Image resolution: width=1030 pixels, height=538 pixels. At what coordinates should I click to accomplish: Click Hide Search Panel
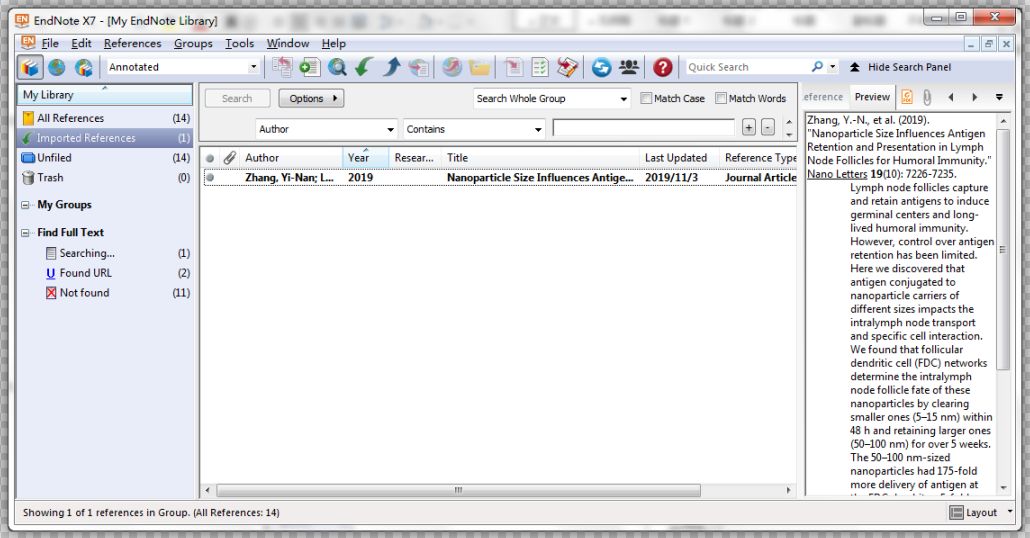(901, 67)
